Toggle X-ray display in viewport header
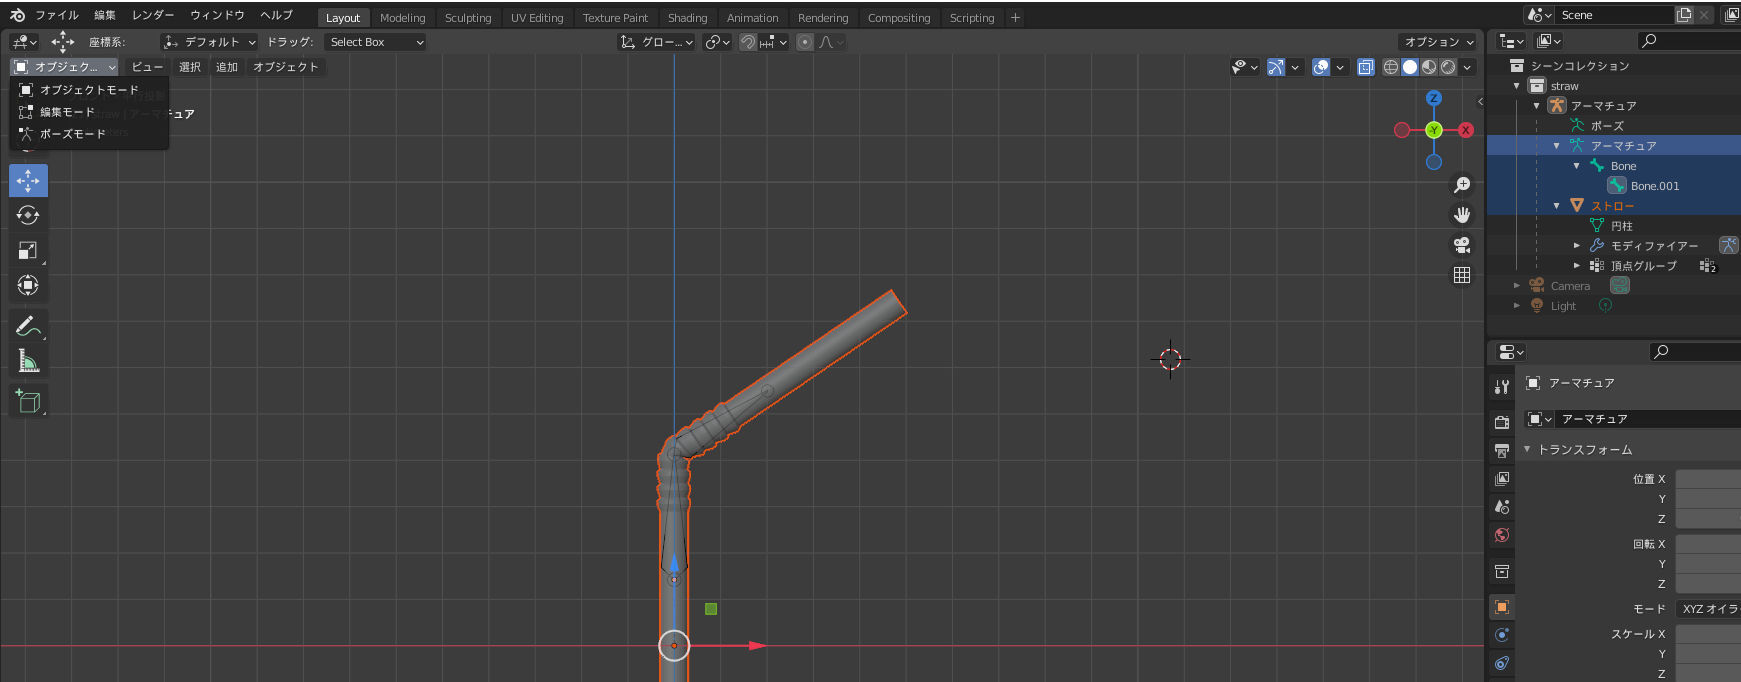 1366,67
